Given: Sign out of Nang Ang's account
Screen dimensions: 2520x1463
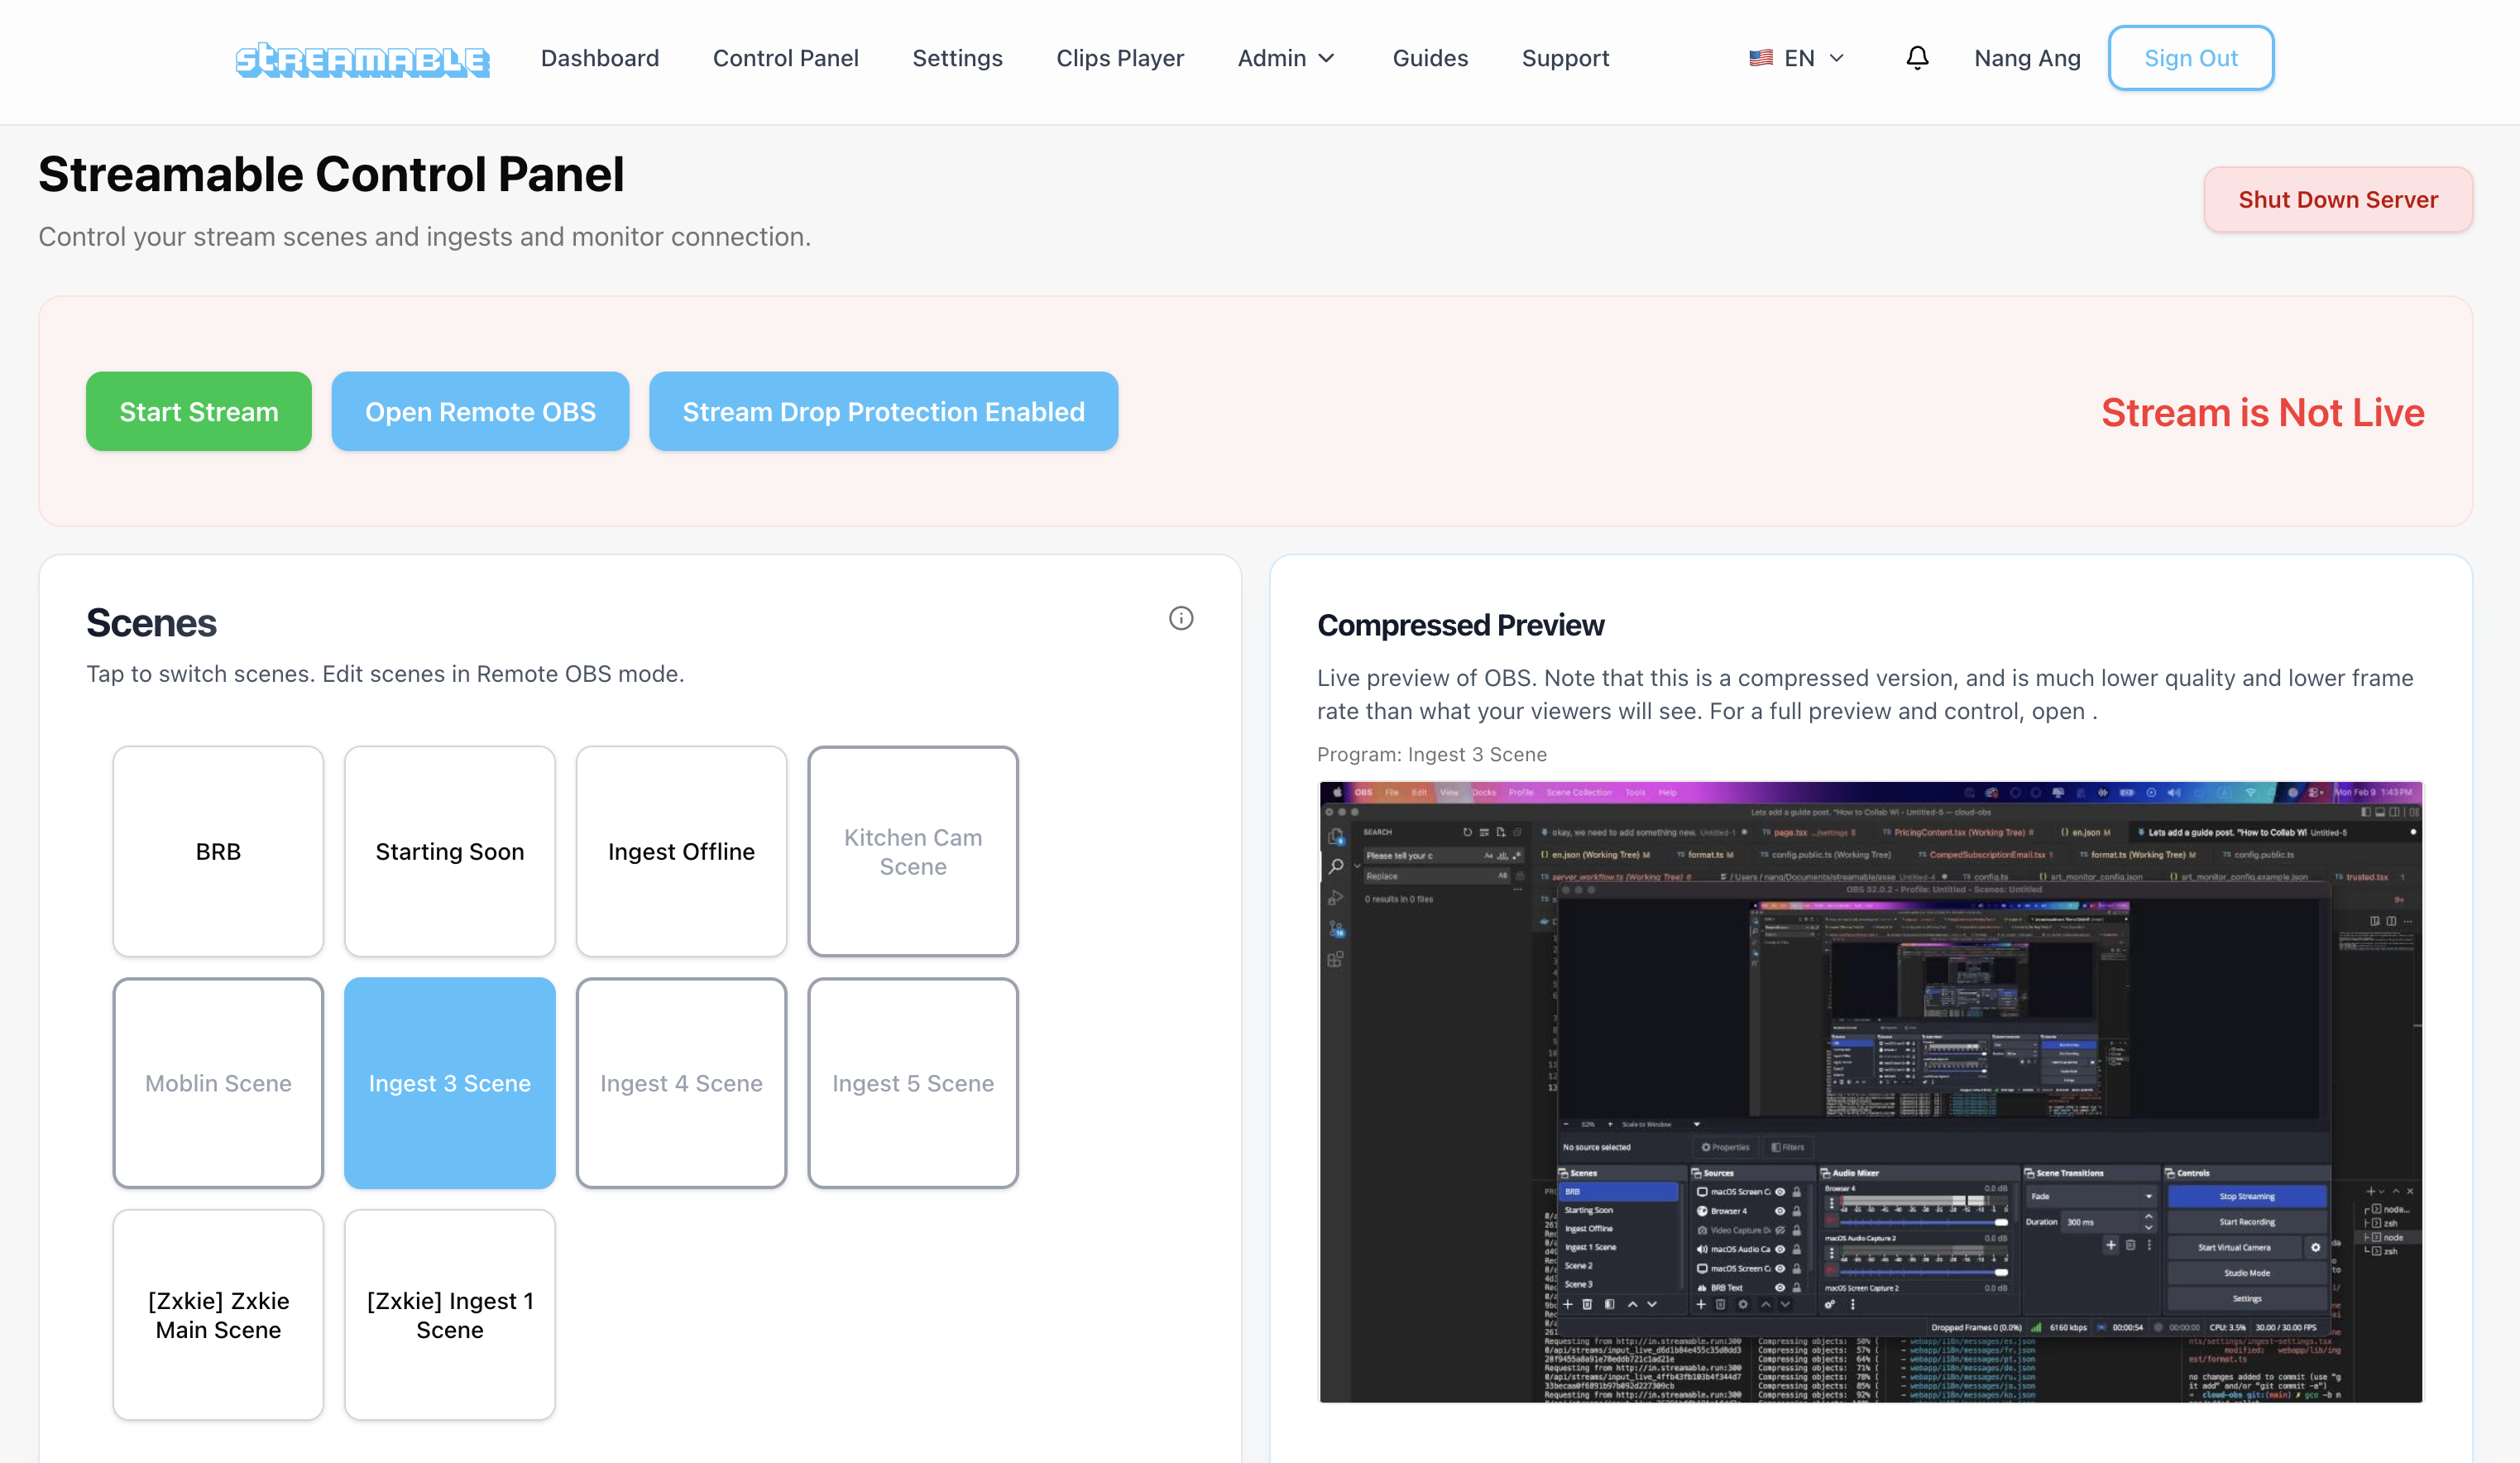Looking at the screenshot, I should [2191, 57].
